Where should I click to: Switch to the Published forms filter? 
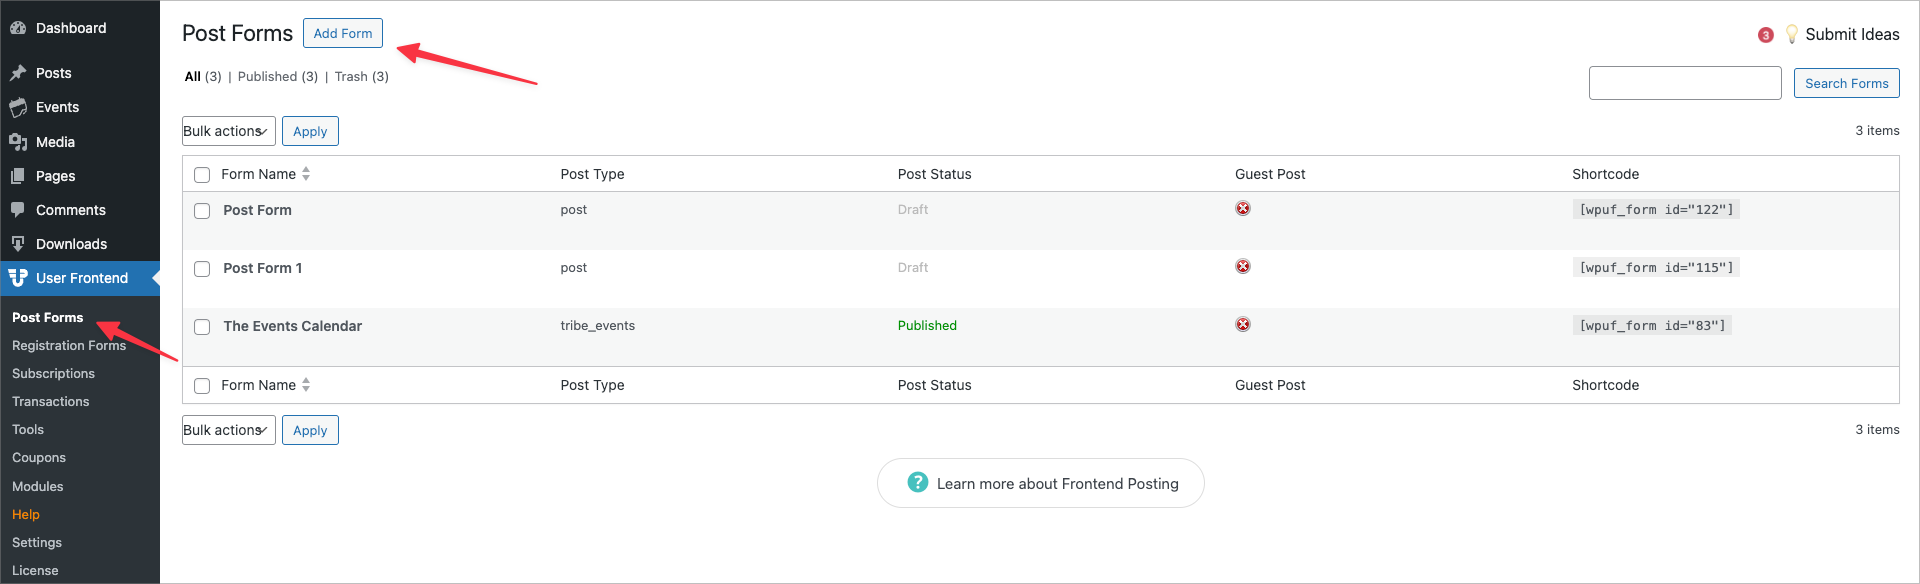tap(266, 76)
